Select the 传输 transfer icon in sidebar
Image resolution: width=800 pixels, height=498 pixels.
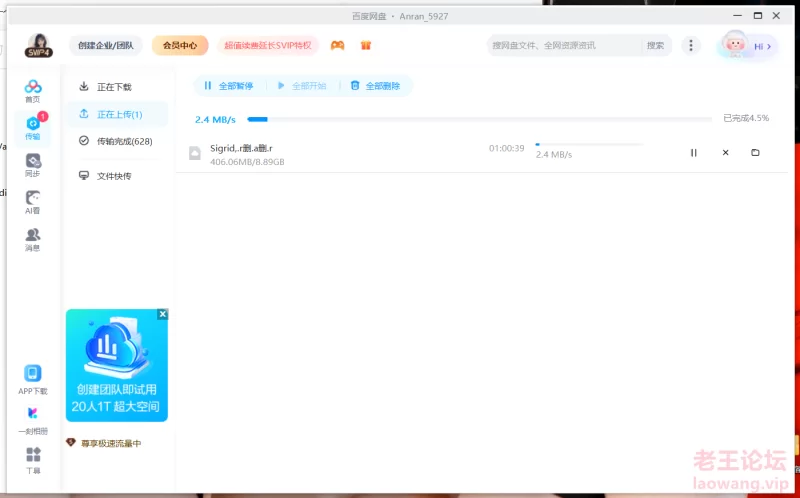point(33,128)
